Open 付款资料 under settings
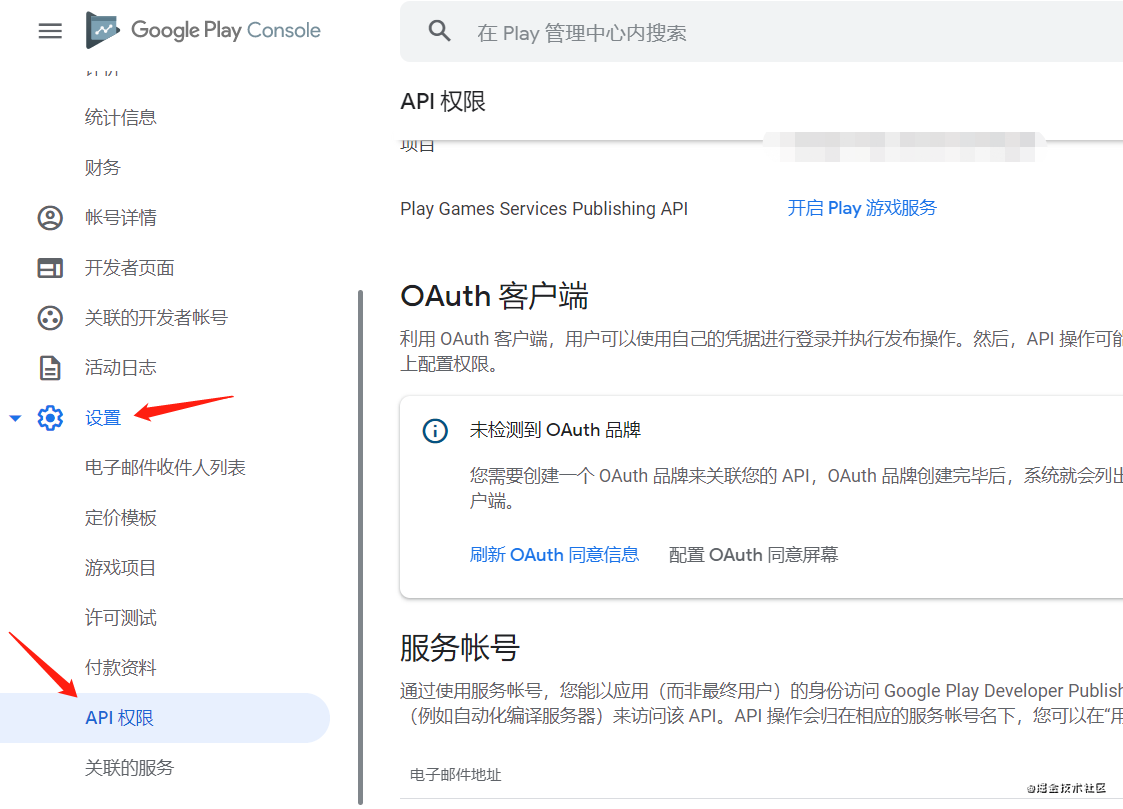This screenshot has width=1123, height=809. [120, 668]
